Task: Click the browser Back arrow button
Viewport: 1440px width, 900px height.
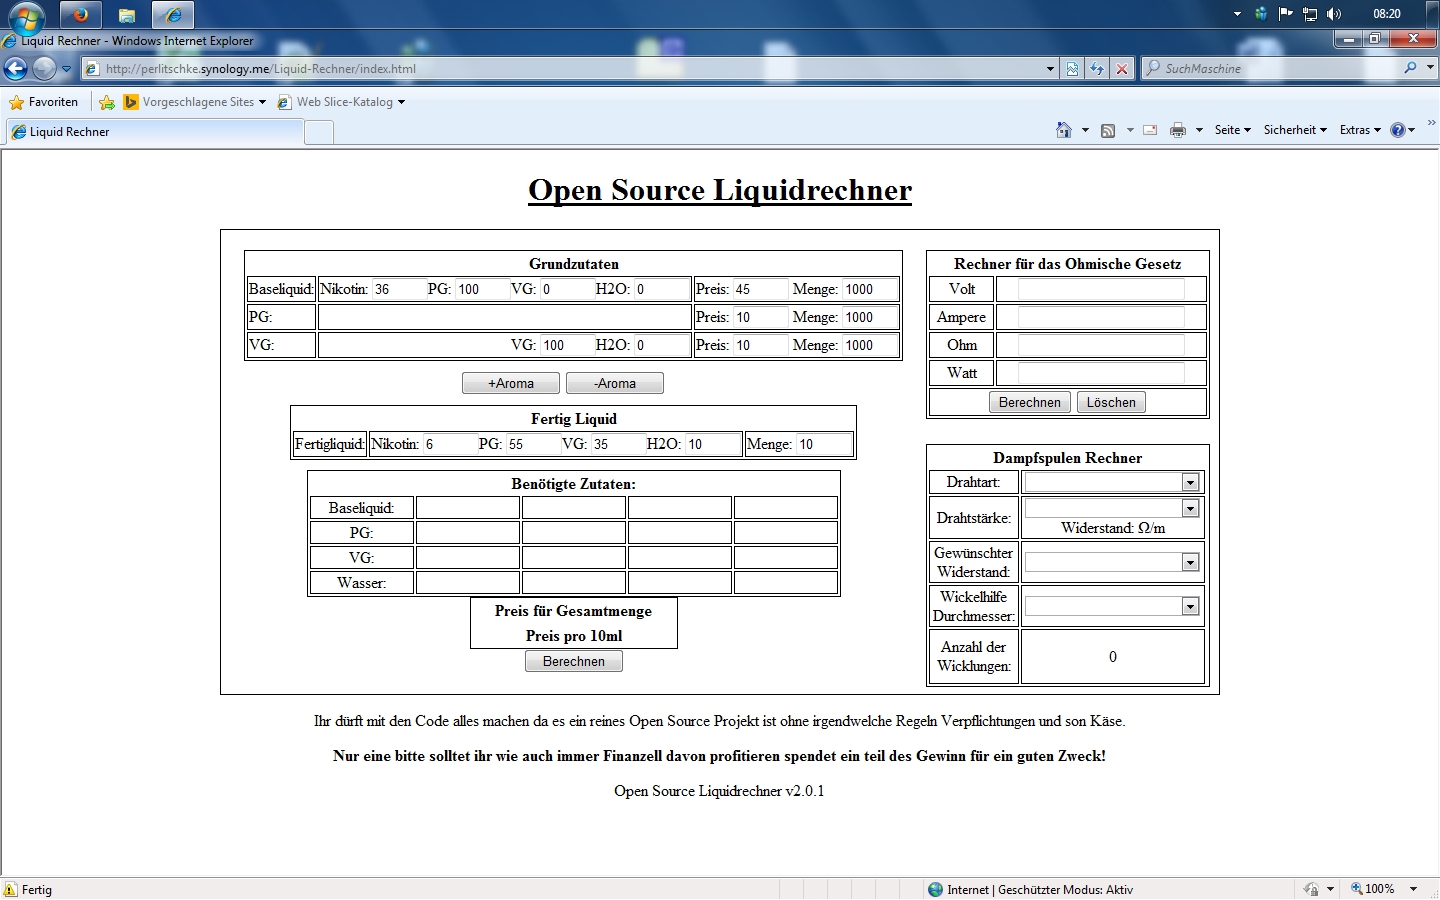Action: (x=15, y=69)
